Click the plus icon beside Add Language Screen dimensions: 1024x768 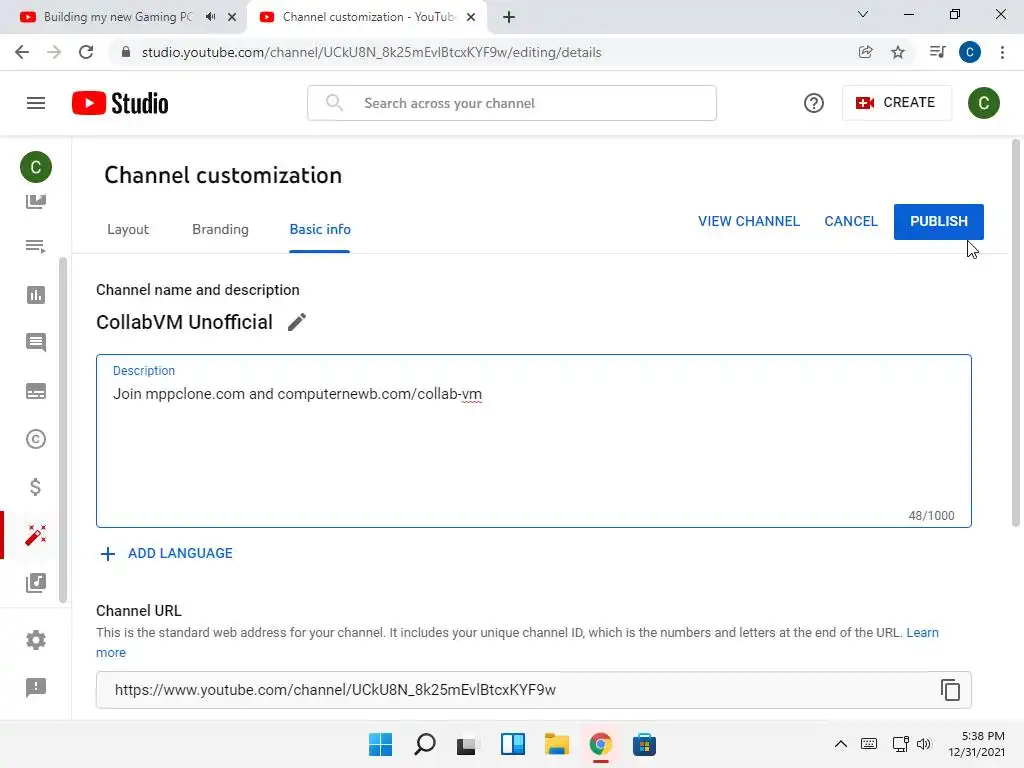pos(108,554)
